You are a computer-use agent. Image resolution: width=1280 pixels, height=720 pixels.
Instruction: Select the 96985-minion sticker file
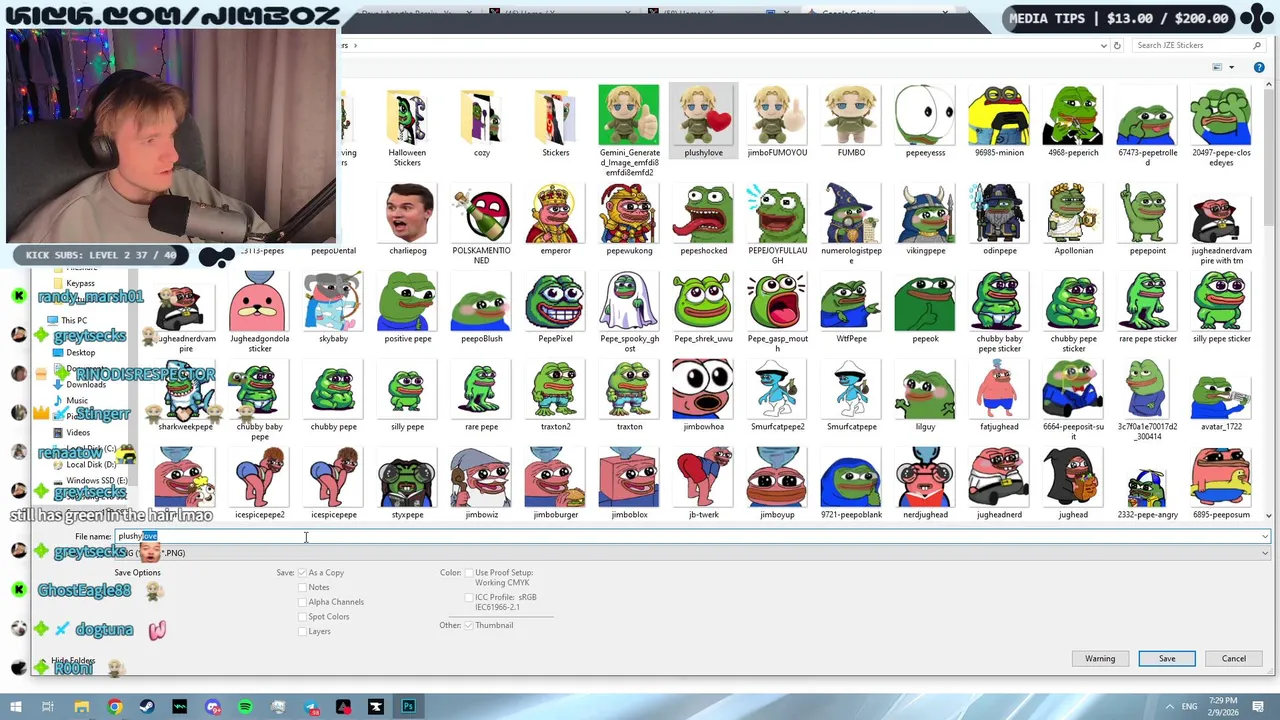(999, 116)
